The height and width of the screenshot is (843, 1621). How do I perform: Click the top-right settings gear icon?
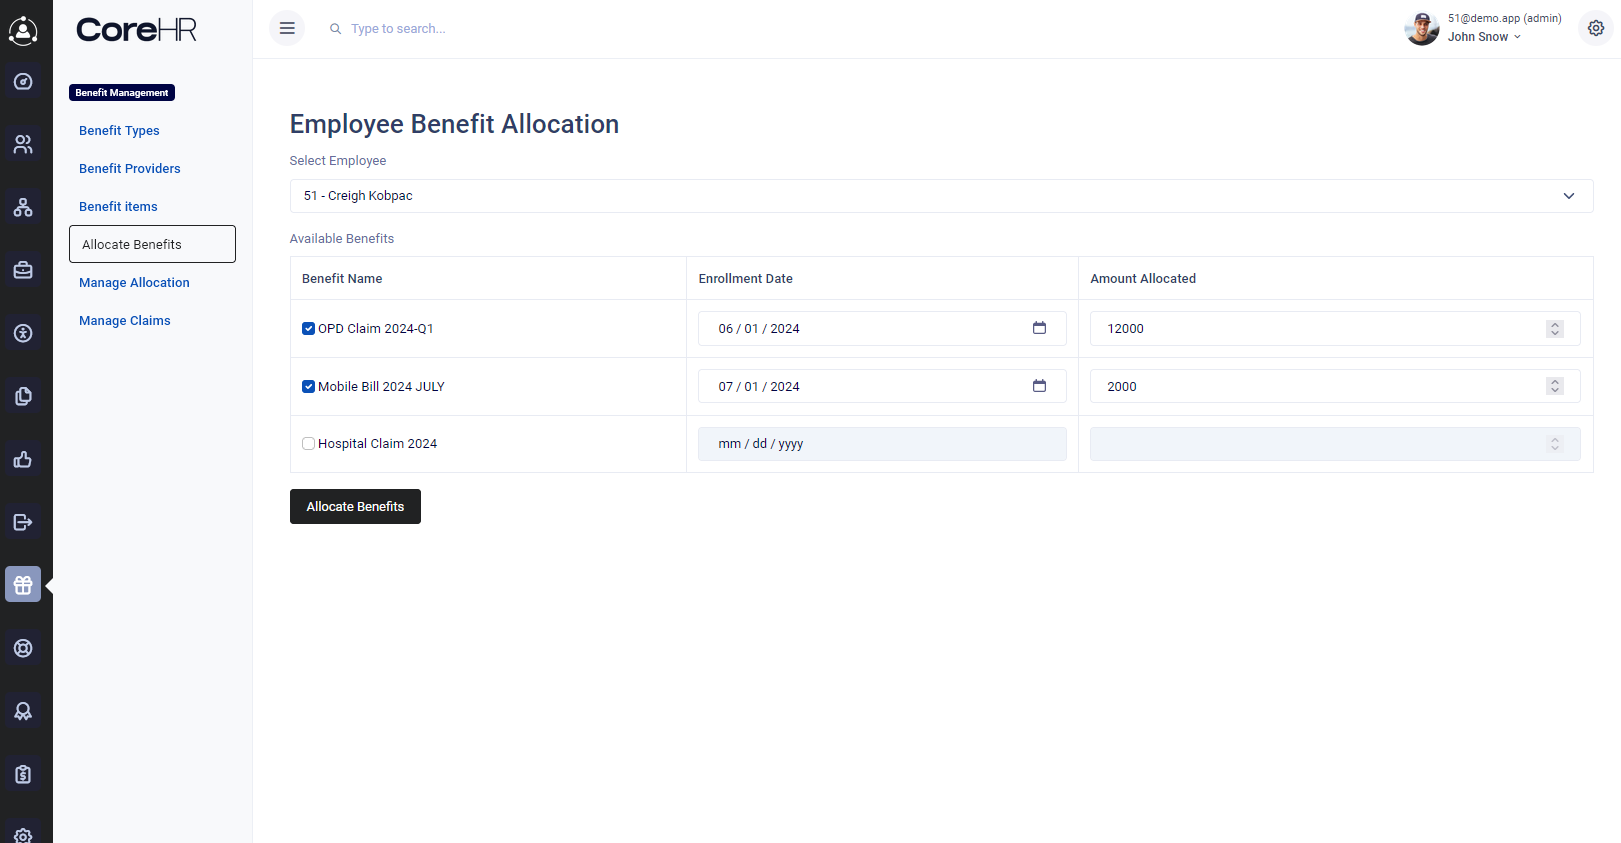coord(1596,28)
